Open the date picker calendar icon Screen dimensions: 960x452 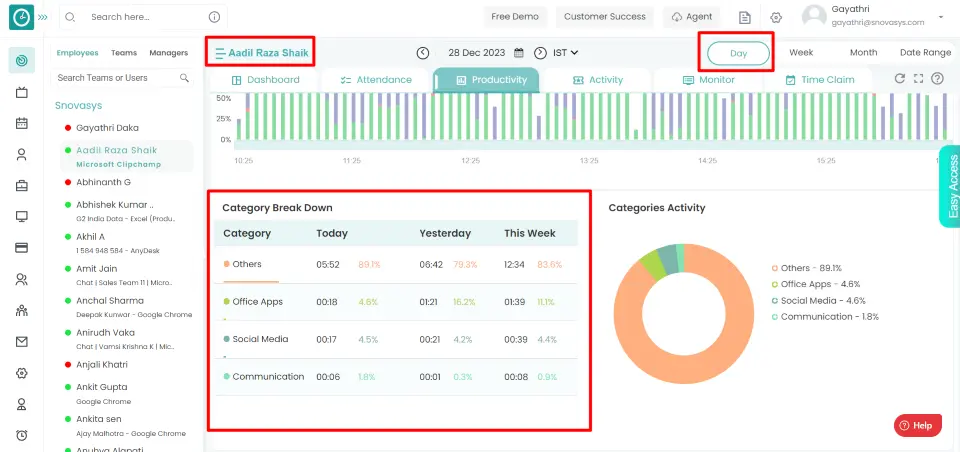(519, 53)
